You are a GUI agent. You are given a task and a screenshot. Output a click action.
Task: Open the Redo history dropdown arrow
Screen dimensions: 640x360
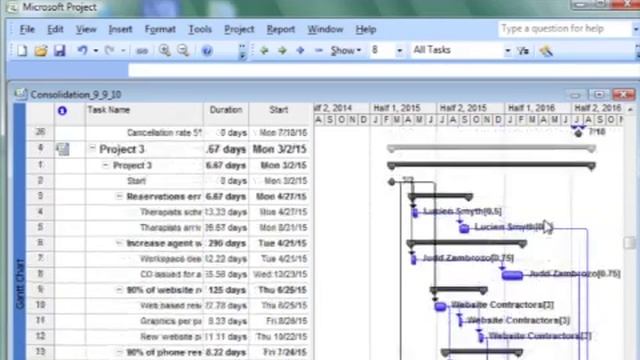click(123, 51)
